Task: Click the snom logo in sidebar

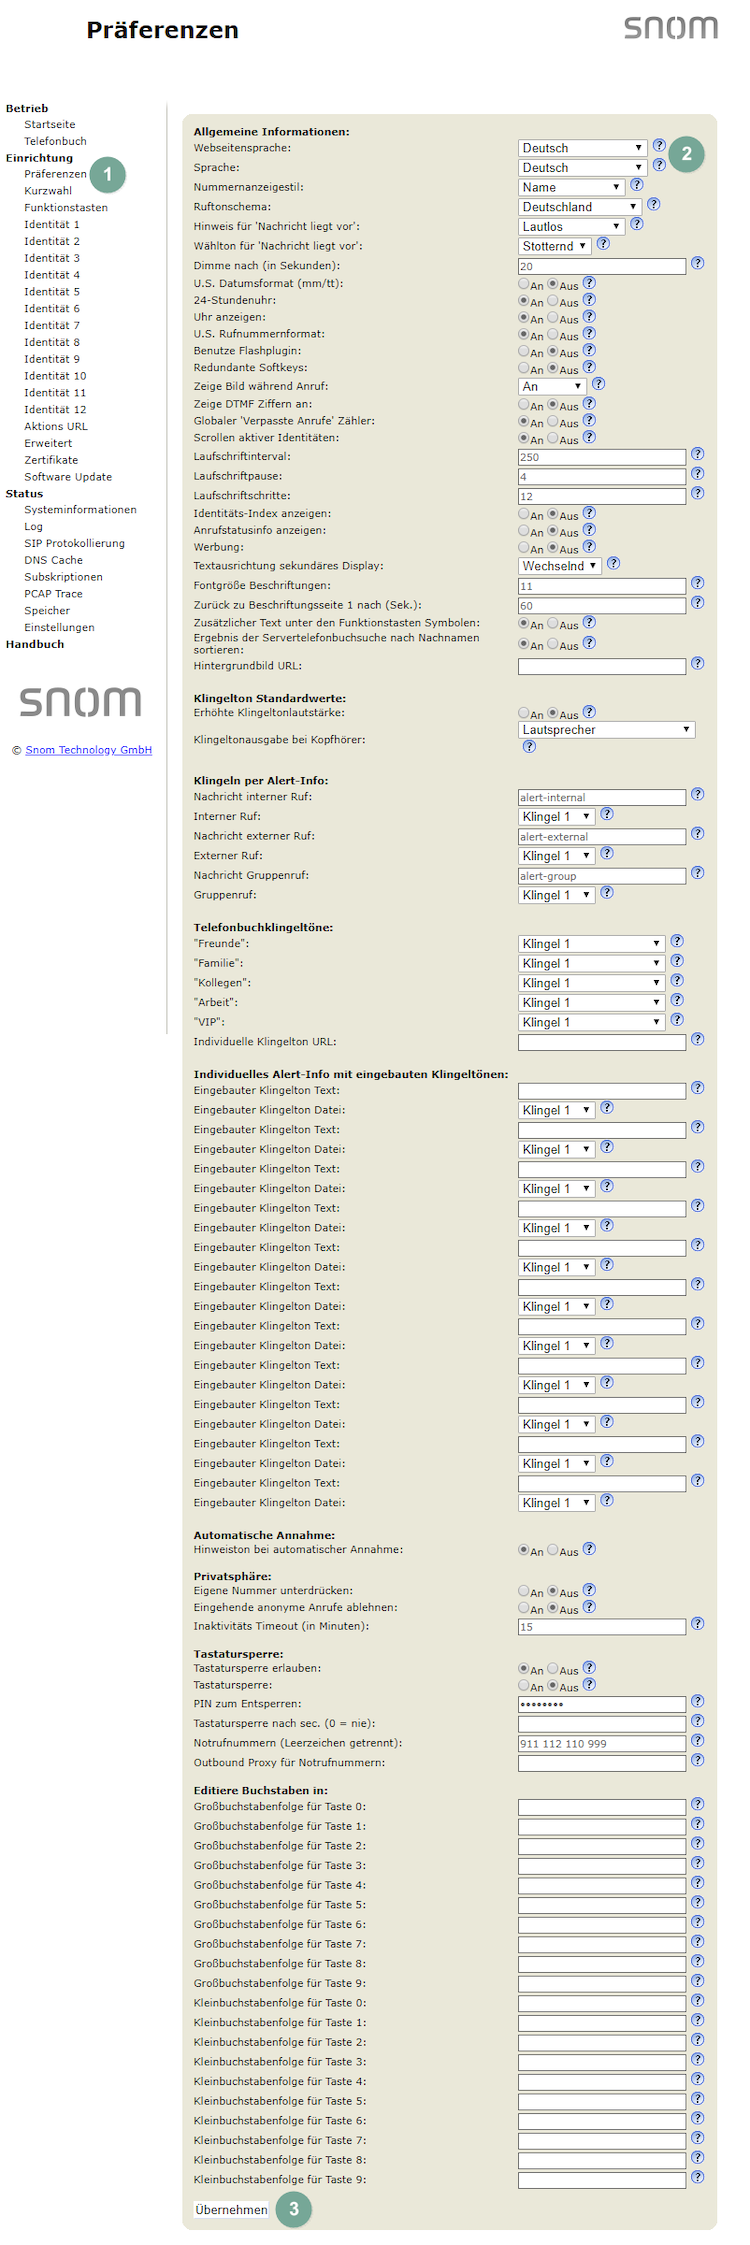Action: 80,701
